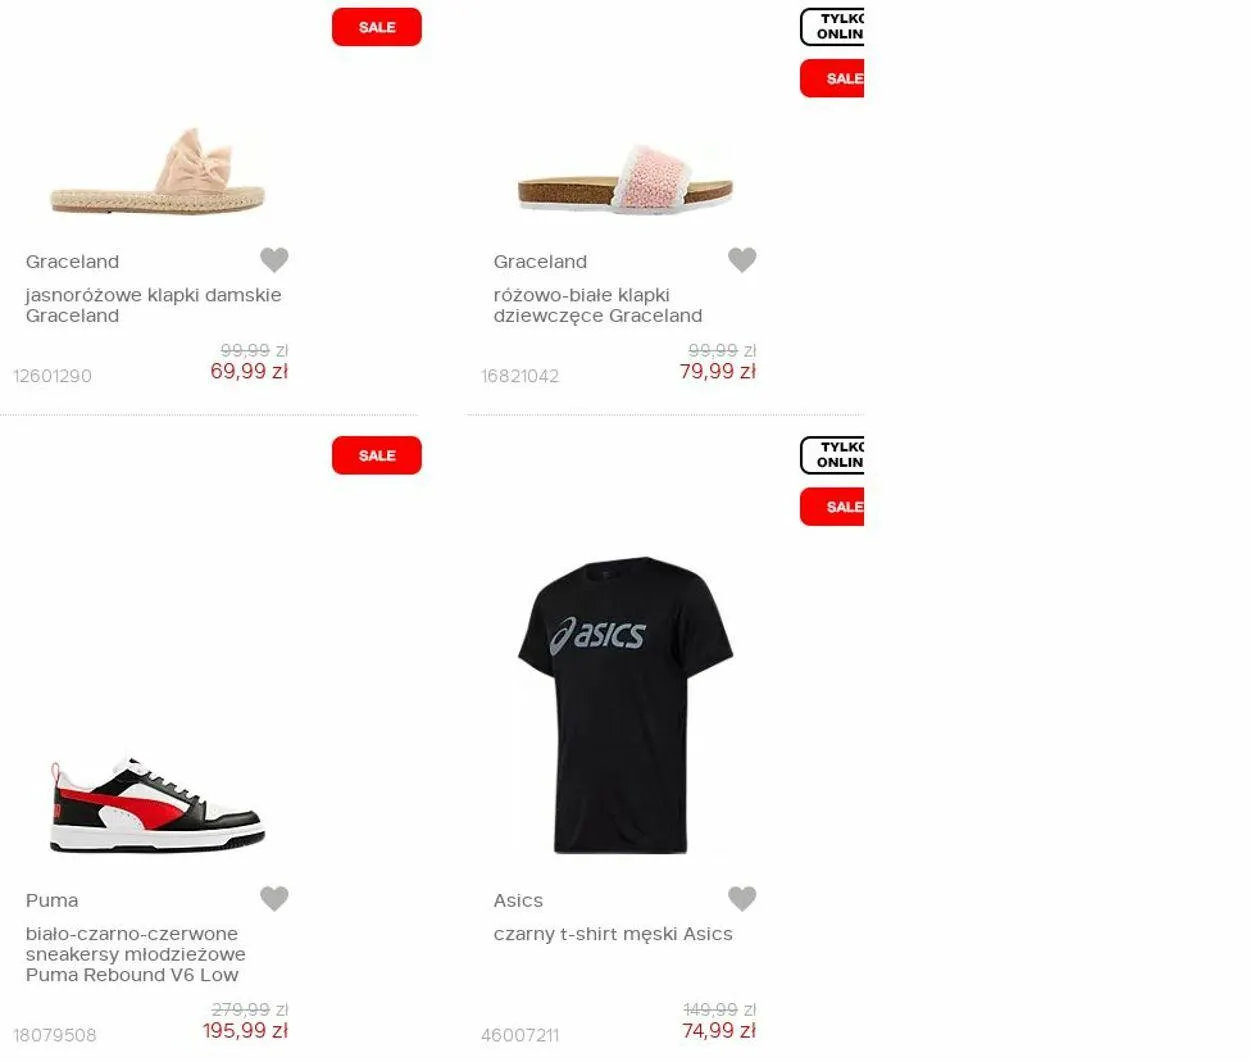The height and width of the screenshot is (1062, 1250).
Task: Click the 74,99 zł discounted price
Action: (x=718, y=1031)
